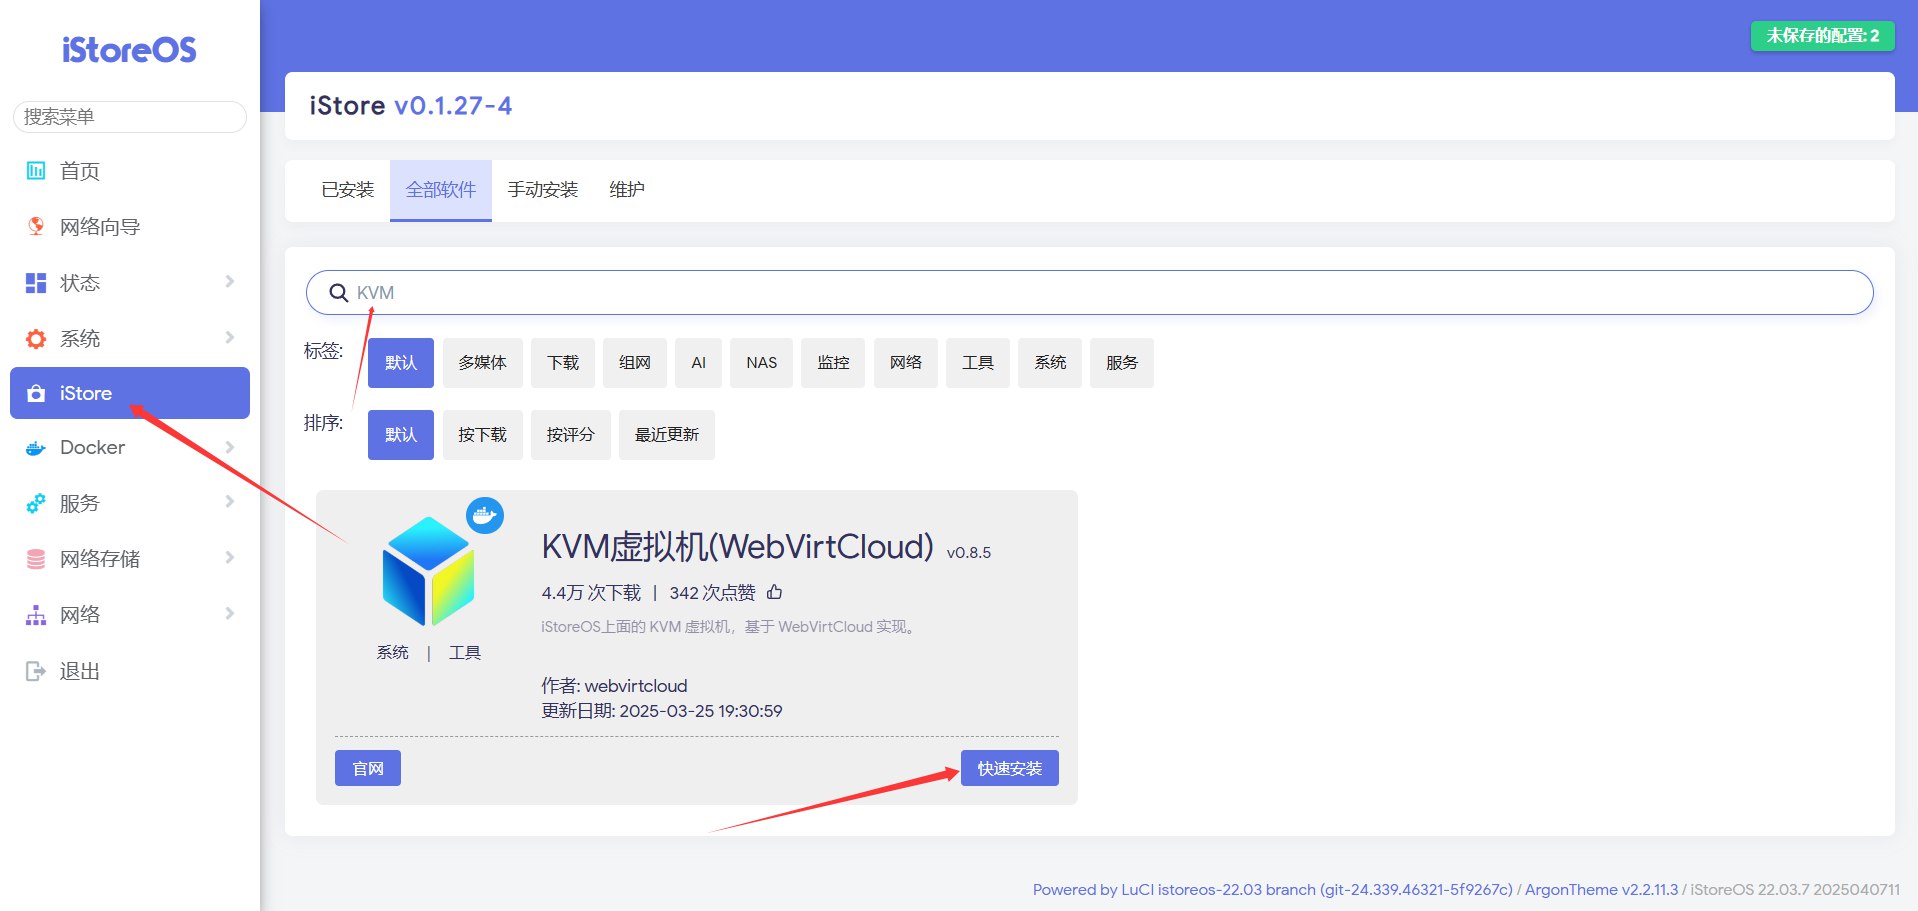This screenshot has width=1918, height=911.
Task: Switch to the 手动安装 tab
Action: tap(543, 190)
